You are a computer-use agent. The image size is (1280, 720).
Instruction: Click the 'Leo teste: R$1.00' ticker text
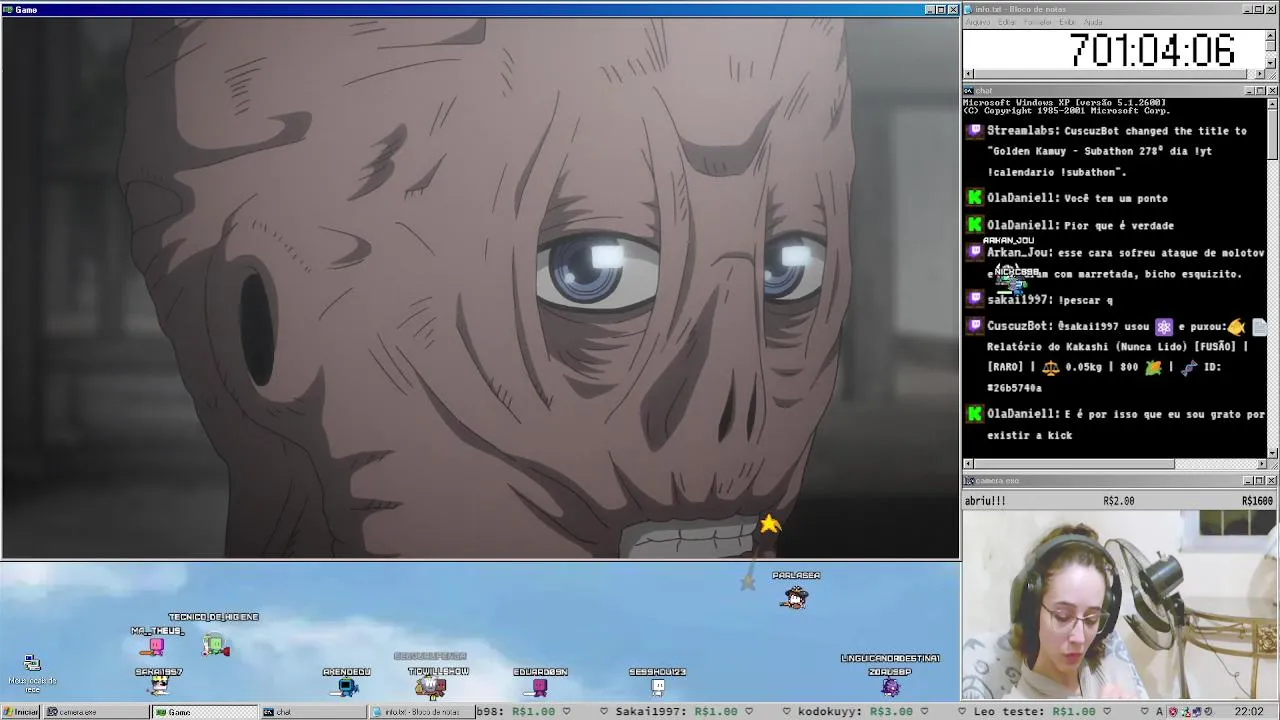click(1034, 712)
